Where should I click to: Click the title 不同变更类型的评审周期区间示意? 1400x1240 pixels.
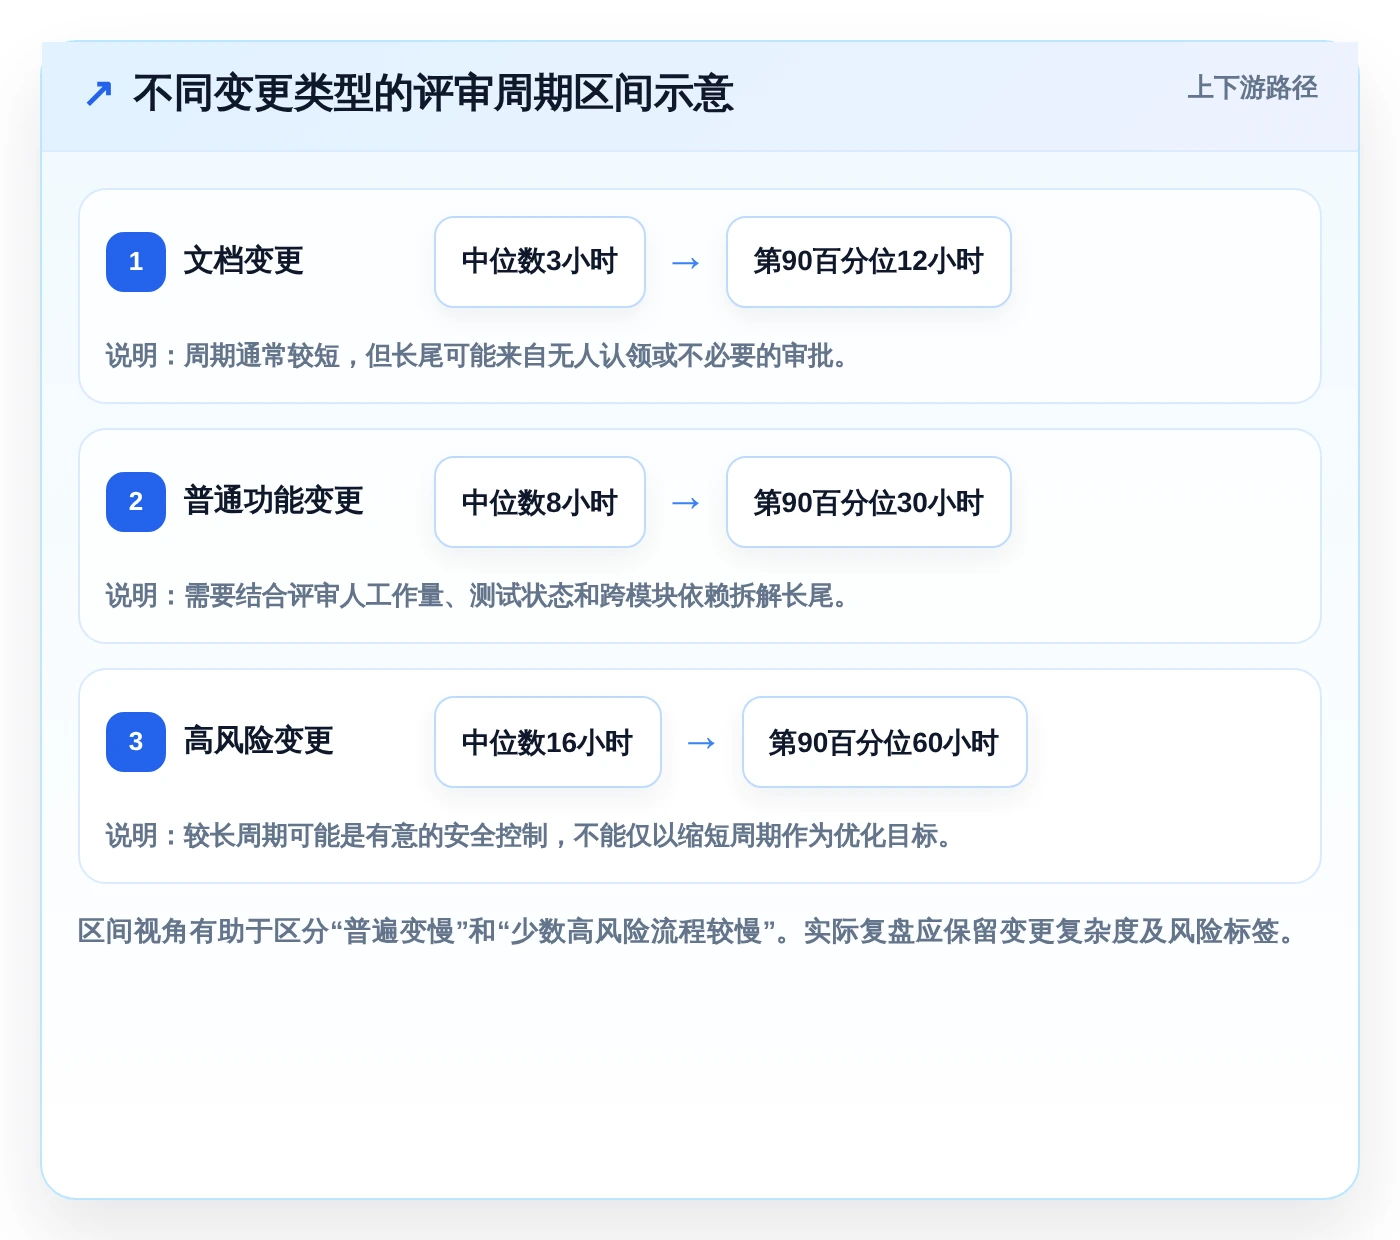(x=433, y=94)
